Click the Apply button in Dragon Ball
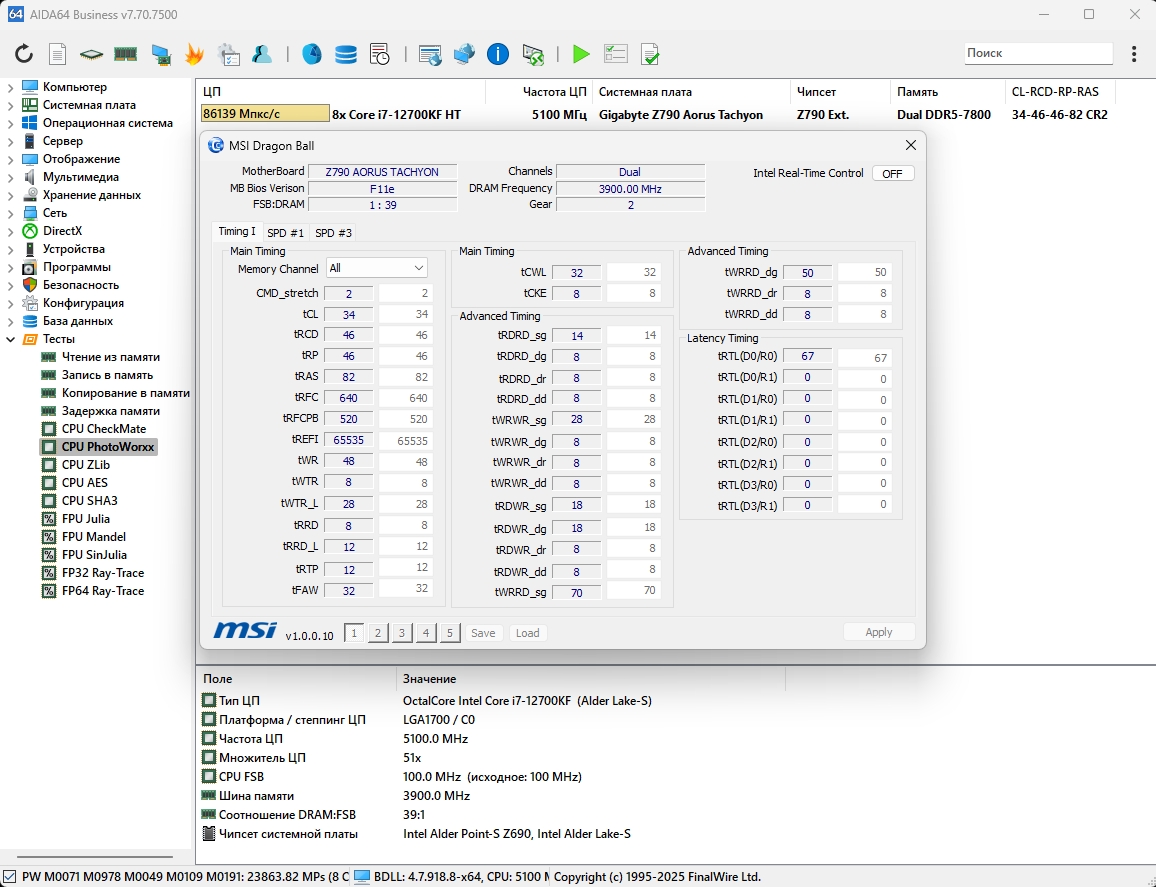 (x=878, y=632)
